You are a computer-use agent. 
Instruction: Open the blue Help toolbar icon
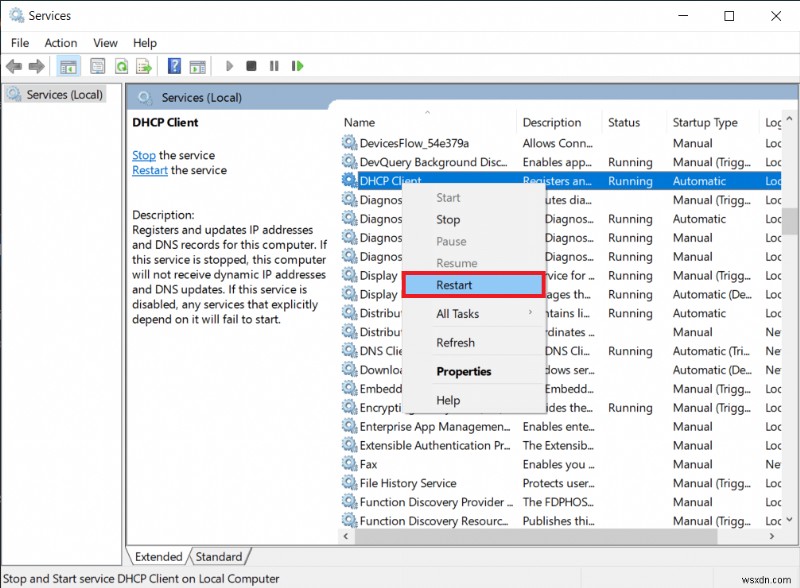(174, 66)
